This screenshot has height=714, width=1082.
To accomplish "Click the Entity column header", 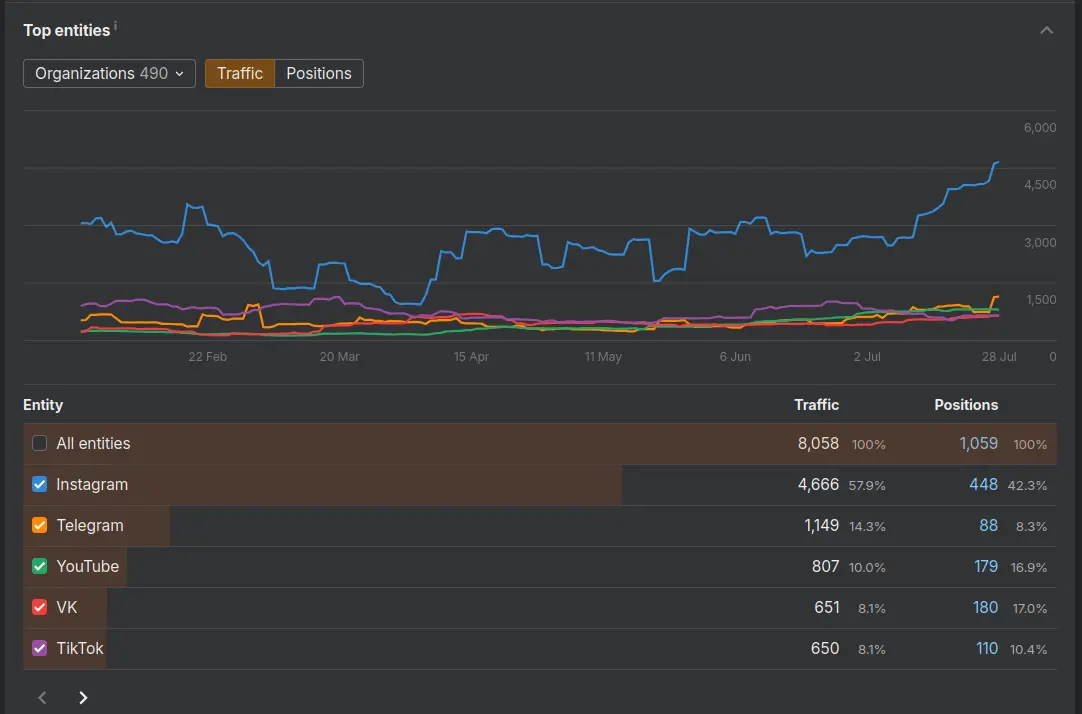I will 43,405.
